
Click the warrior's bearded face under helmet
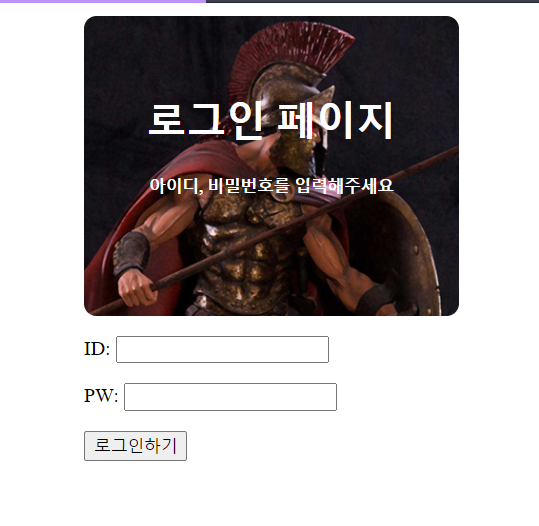(x=292, y=151)
